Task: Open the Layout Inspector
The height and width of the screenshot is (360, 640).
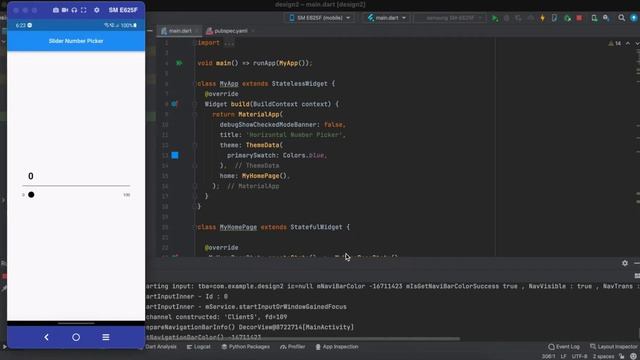Action: click(613, 347)
